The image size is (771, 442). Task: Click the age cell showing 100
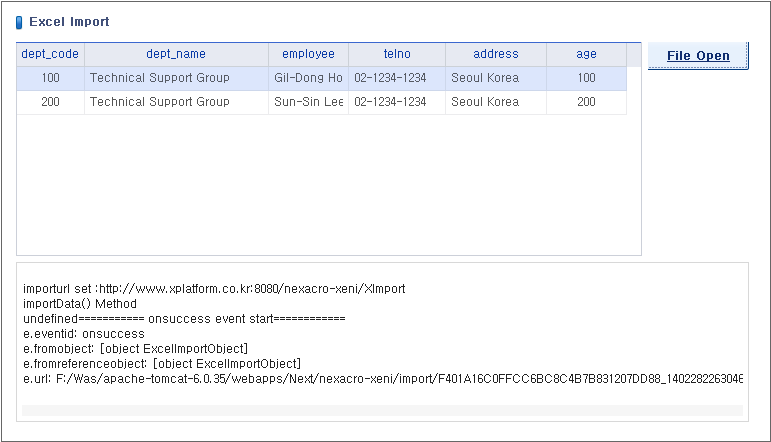586,78
